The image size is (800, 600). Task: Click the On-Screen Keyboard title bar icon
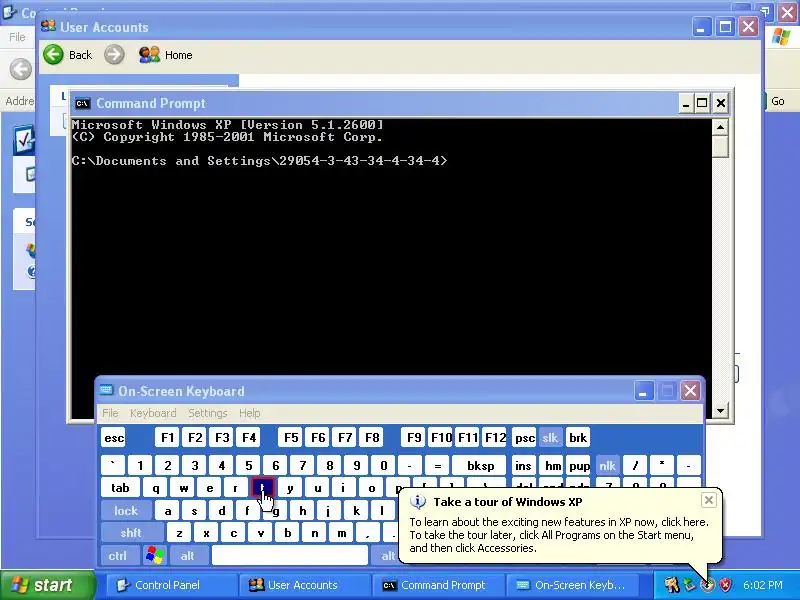pos(106,390)
